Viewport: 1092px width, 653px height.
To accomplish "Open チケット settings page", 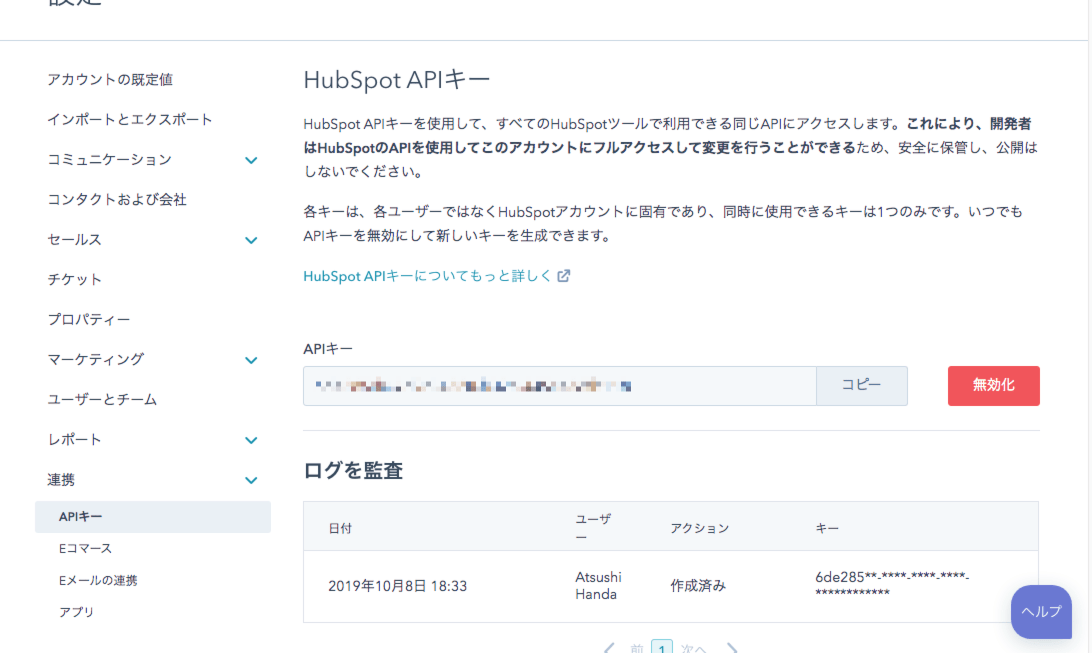I will click(x=75, y=279).
